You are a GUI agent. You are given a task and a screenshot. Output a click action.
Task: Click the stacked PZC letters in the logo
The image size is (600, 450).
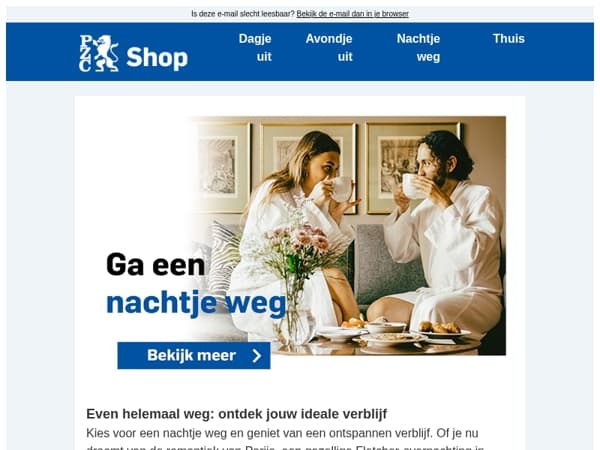(86, 53)
